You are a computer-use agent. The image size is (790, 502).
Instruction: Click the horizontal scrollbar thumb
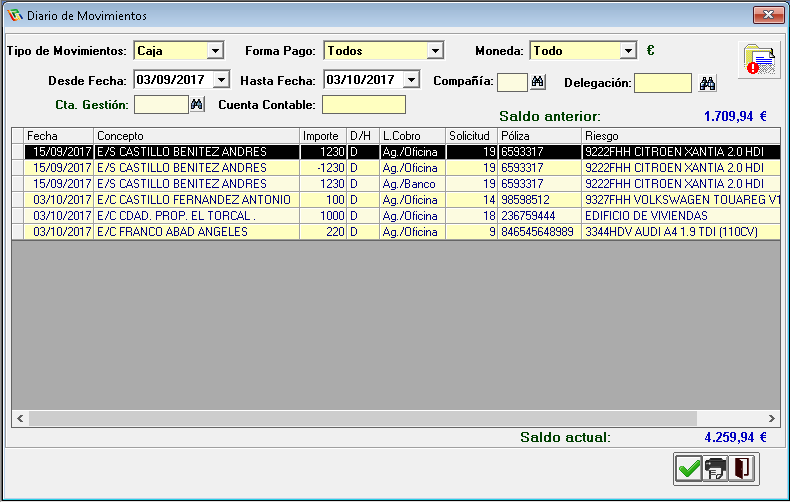363,418
